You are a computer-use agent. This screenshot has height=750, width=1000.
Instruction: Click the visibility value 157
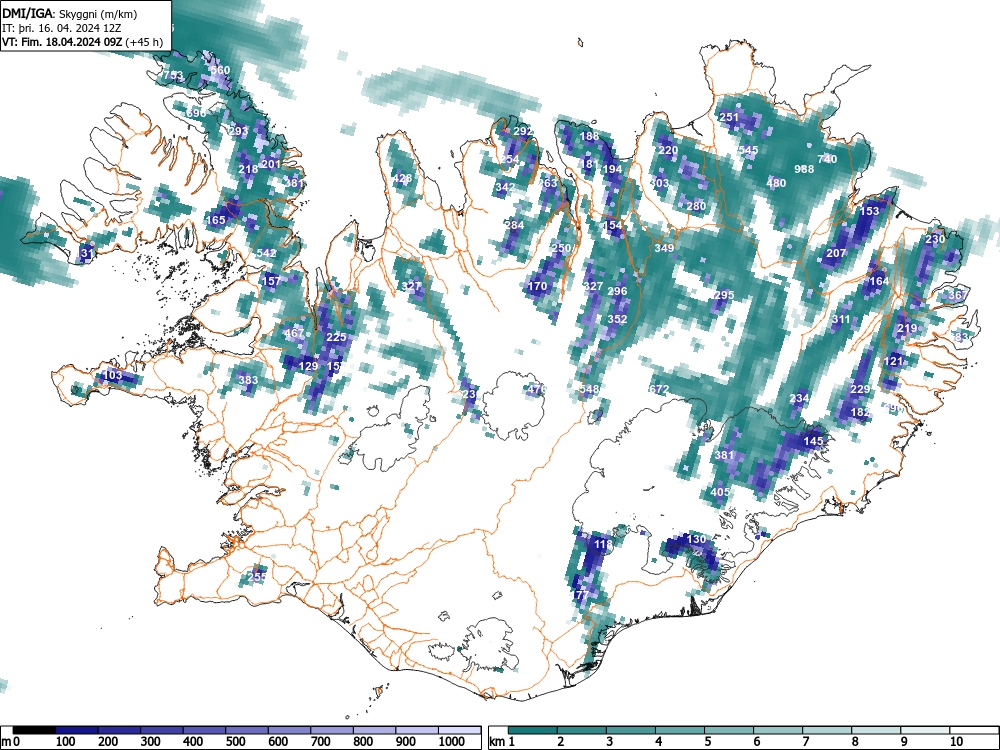271,281
